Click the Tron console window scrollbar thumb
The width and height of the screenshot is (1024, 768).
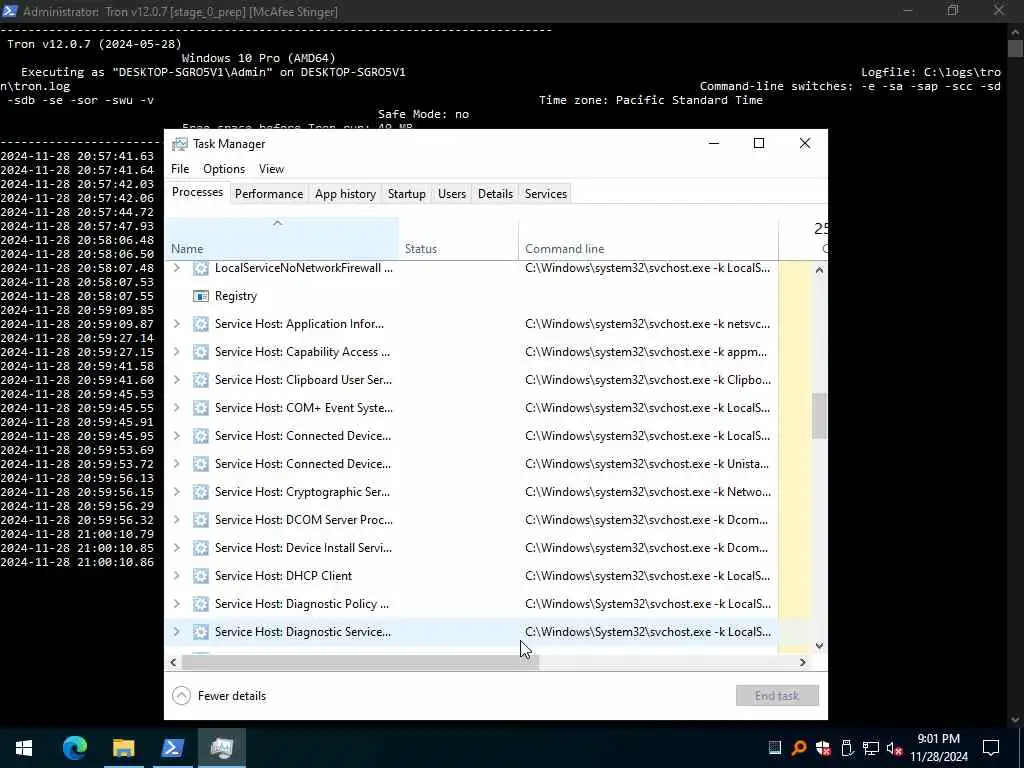(x=1015, y=48)
